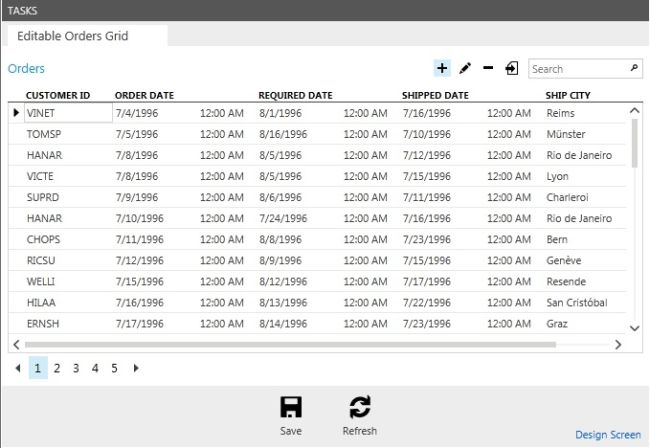Click the horizontal scrollbar right arrow
Screen dimensions: 650x448
tap(618, 344)
